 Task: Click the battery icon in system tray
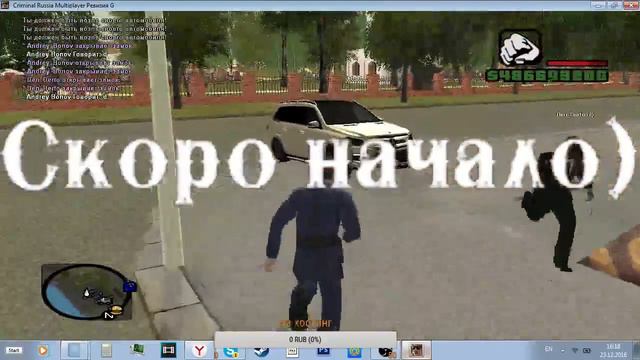point(587,351)
